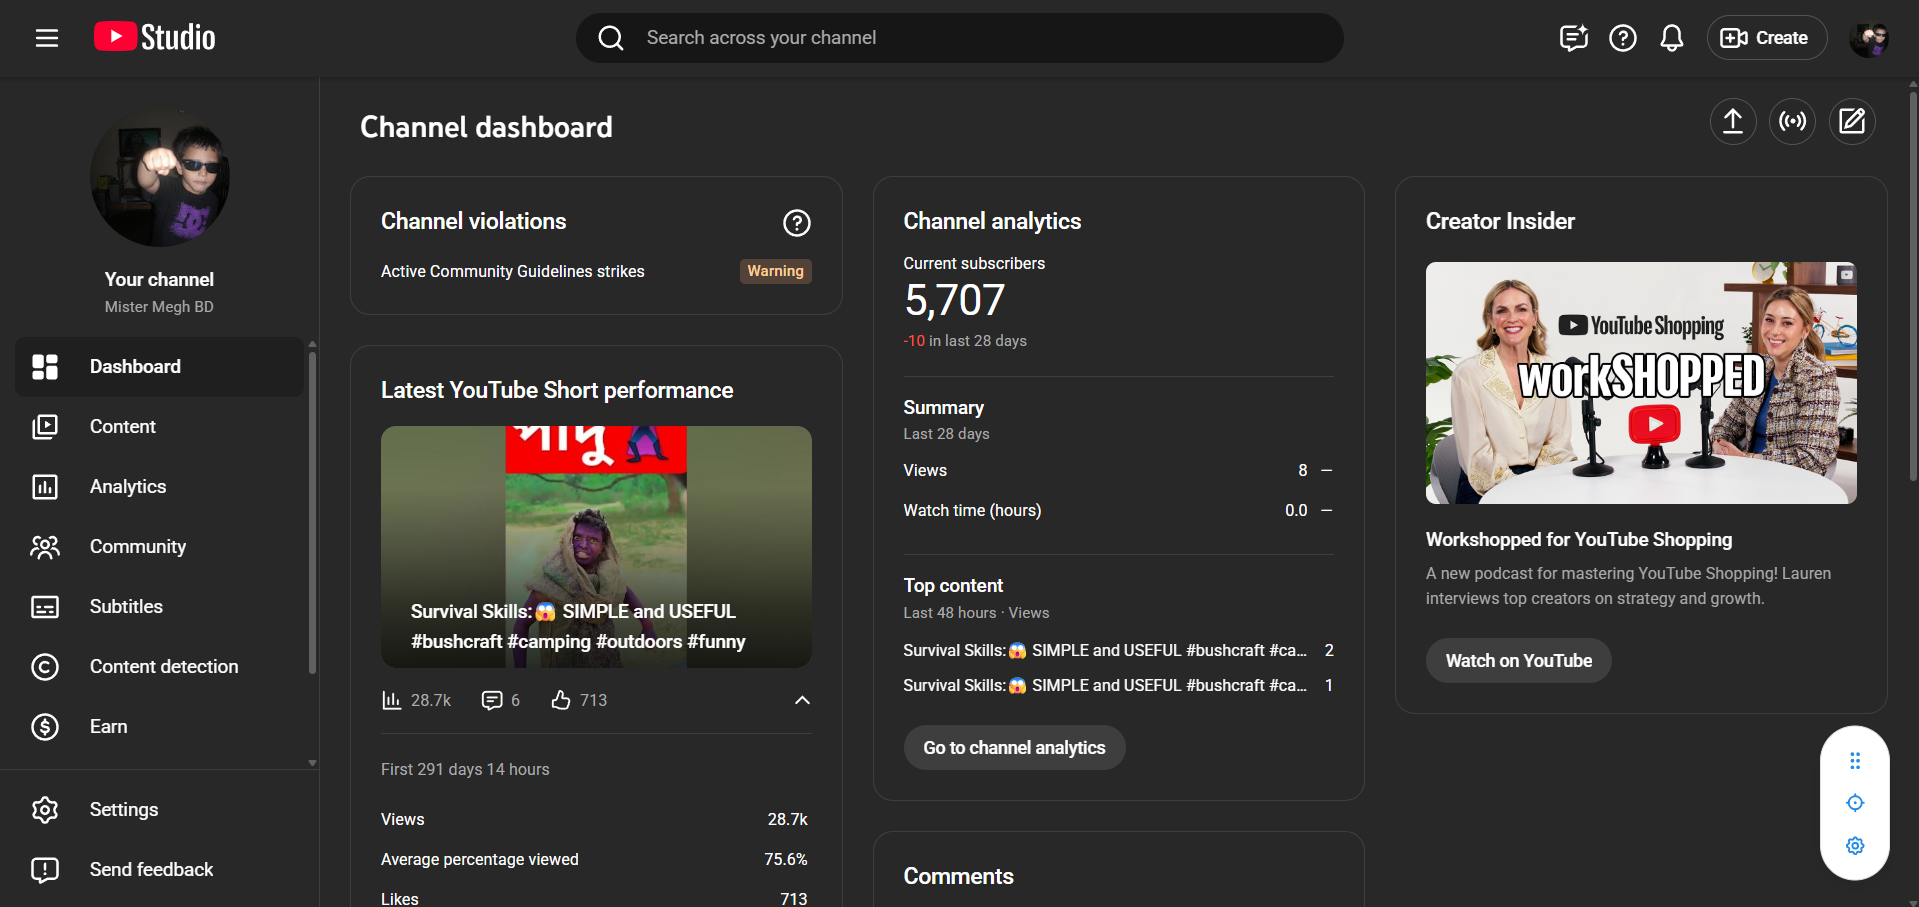Open Send feedback in the sidebar
Image resolution: width=1919 pixels, height=907 pixels.
pyautogui.click(x=160, y=870)
